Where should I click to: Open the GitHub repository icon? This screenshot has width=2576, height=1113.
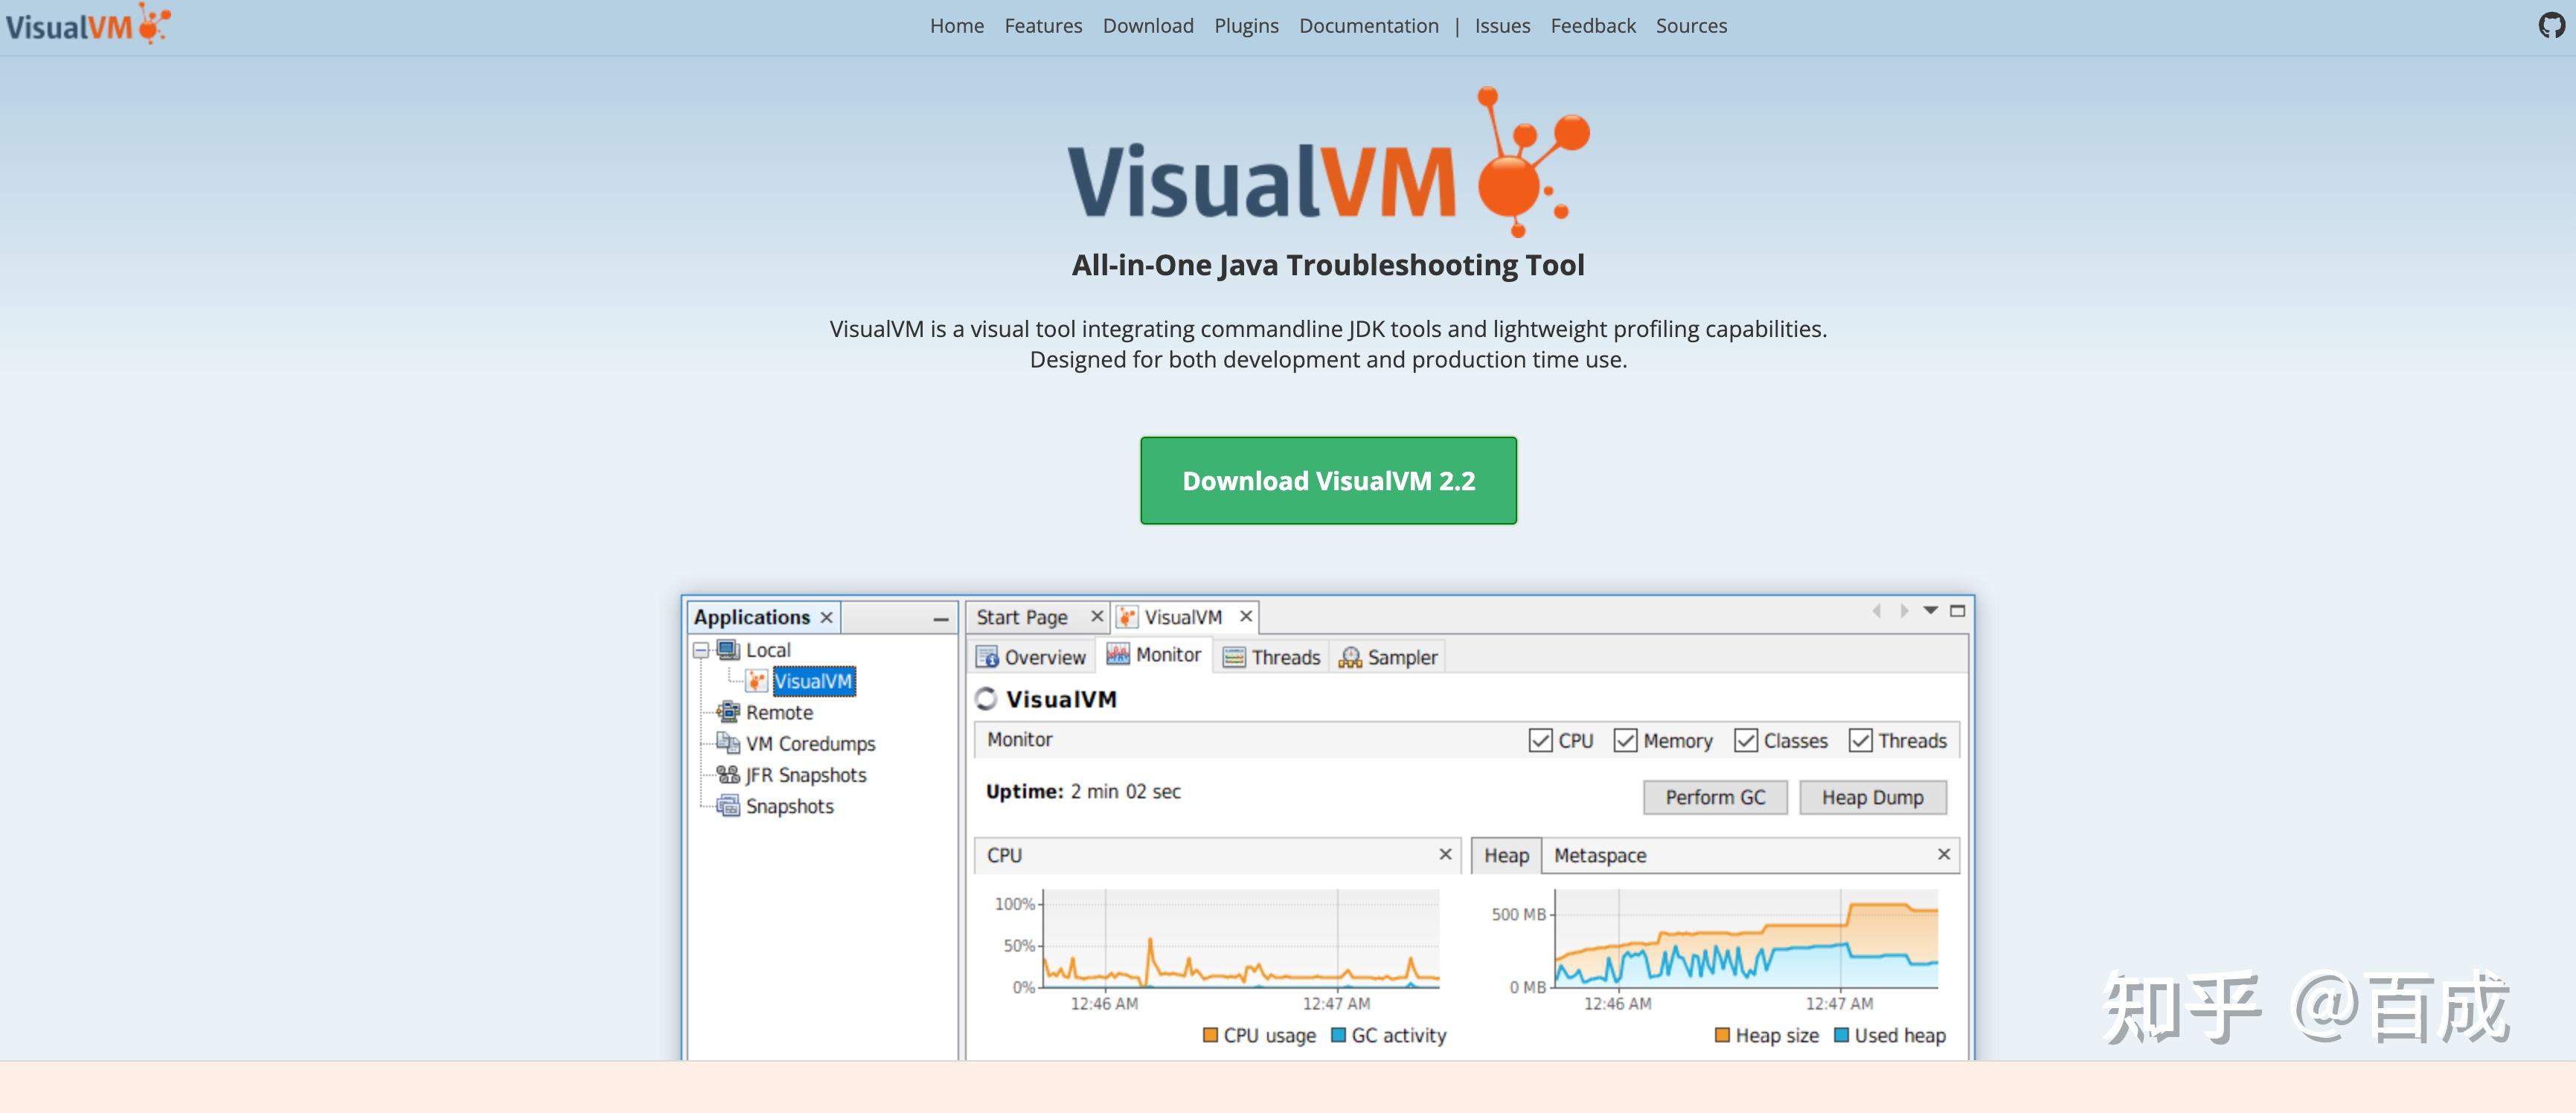point(2551,25)
